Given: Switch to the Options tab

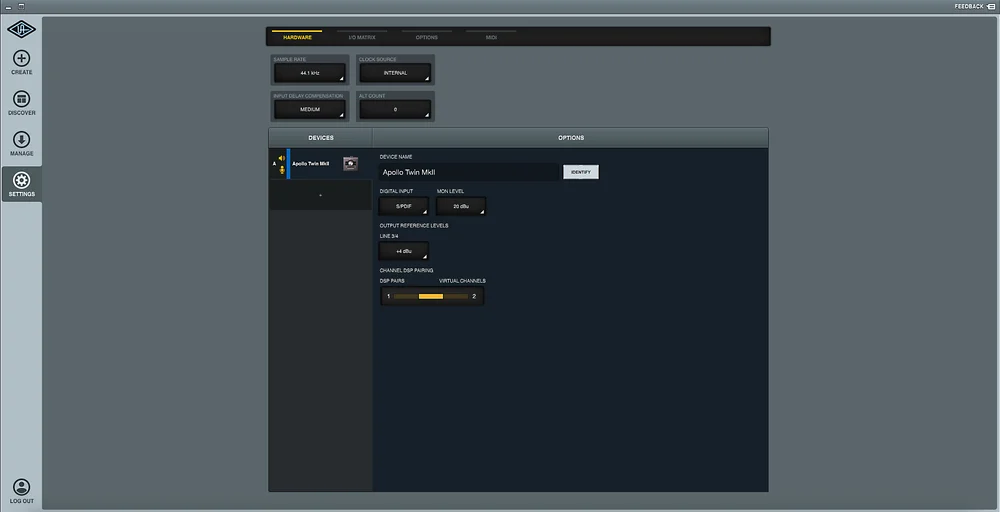Looking at the screenshot, I should click(x=427, y=37).
